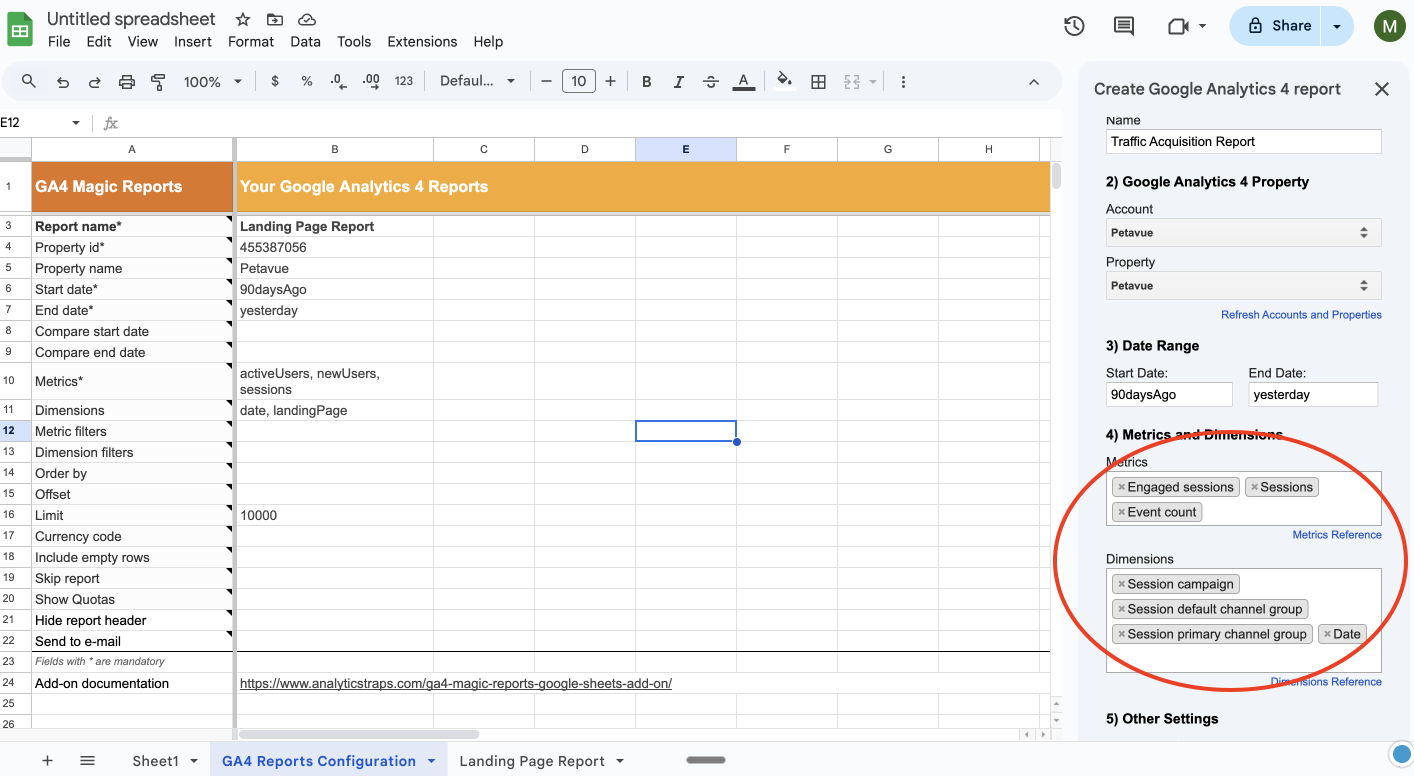Increase decimal places

pyautogui.click(x=371, y=82)
